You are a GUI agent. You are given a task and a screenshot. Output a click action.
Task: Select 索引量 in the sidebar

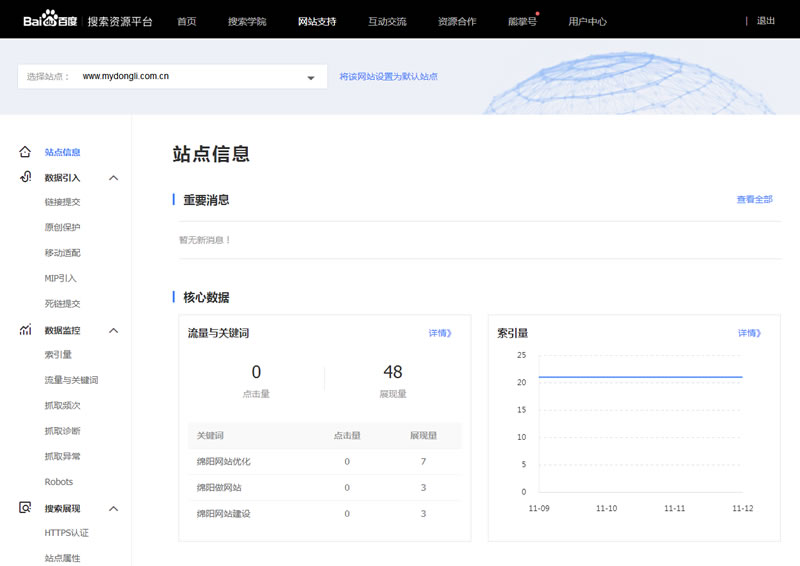[x=58, y=355]
